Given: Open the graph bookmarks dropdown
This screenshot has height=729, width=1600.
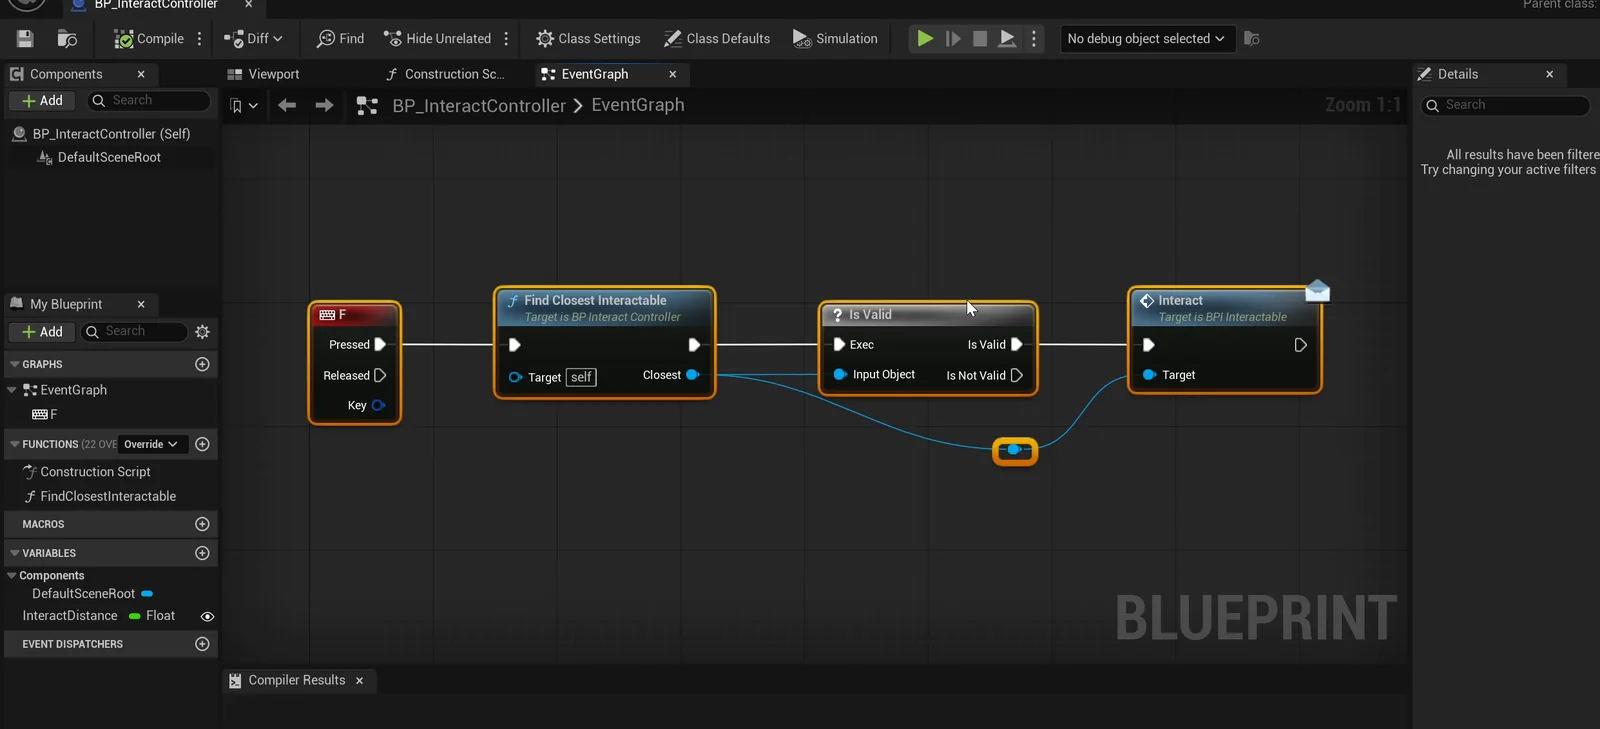Looking at the screenshot, I should click(x=243, y=106).
